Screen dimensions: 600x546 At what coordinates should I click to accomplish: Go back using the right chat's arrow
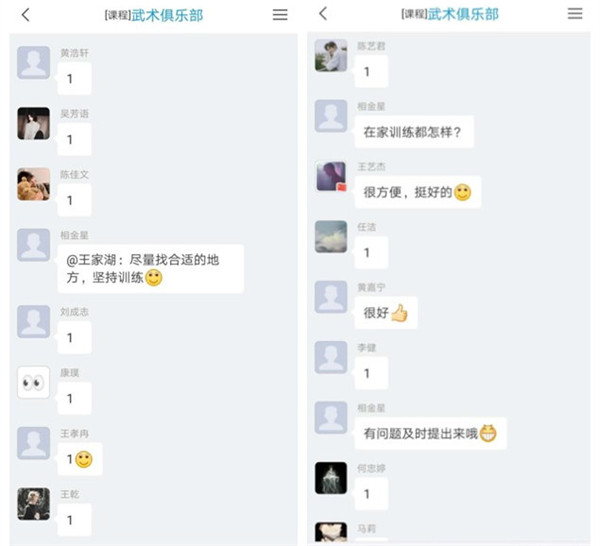(x=323, y=13)
